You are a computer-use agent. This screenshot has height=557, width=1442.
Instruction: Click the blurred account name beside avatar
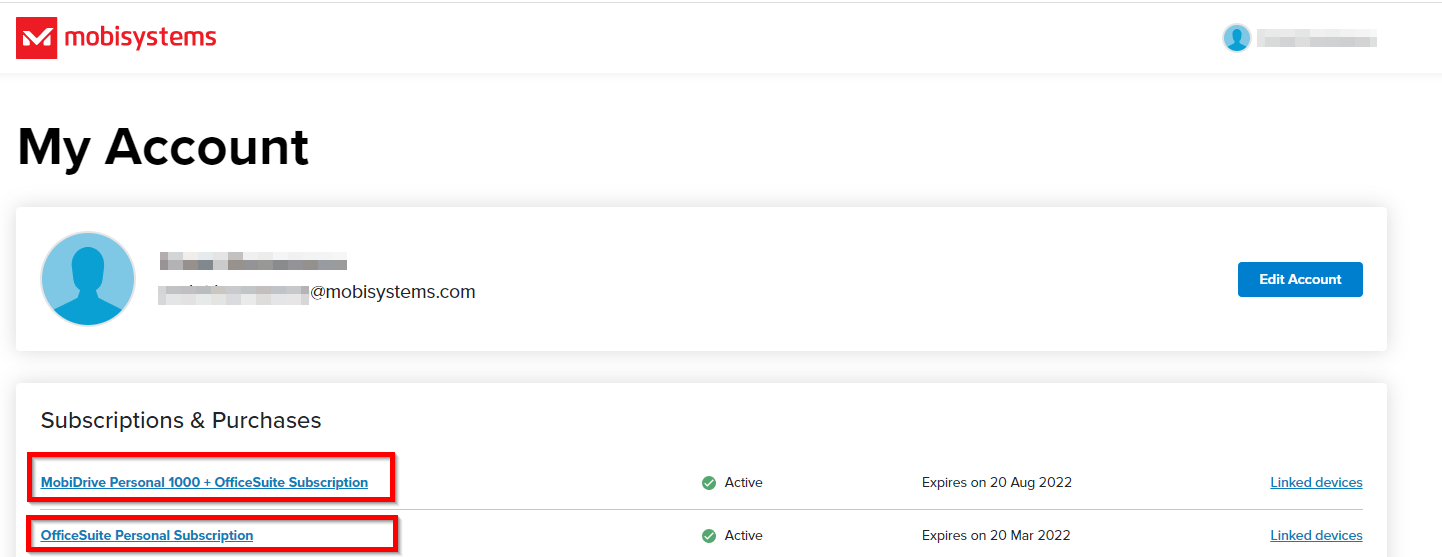pos(253,263)
